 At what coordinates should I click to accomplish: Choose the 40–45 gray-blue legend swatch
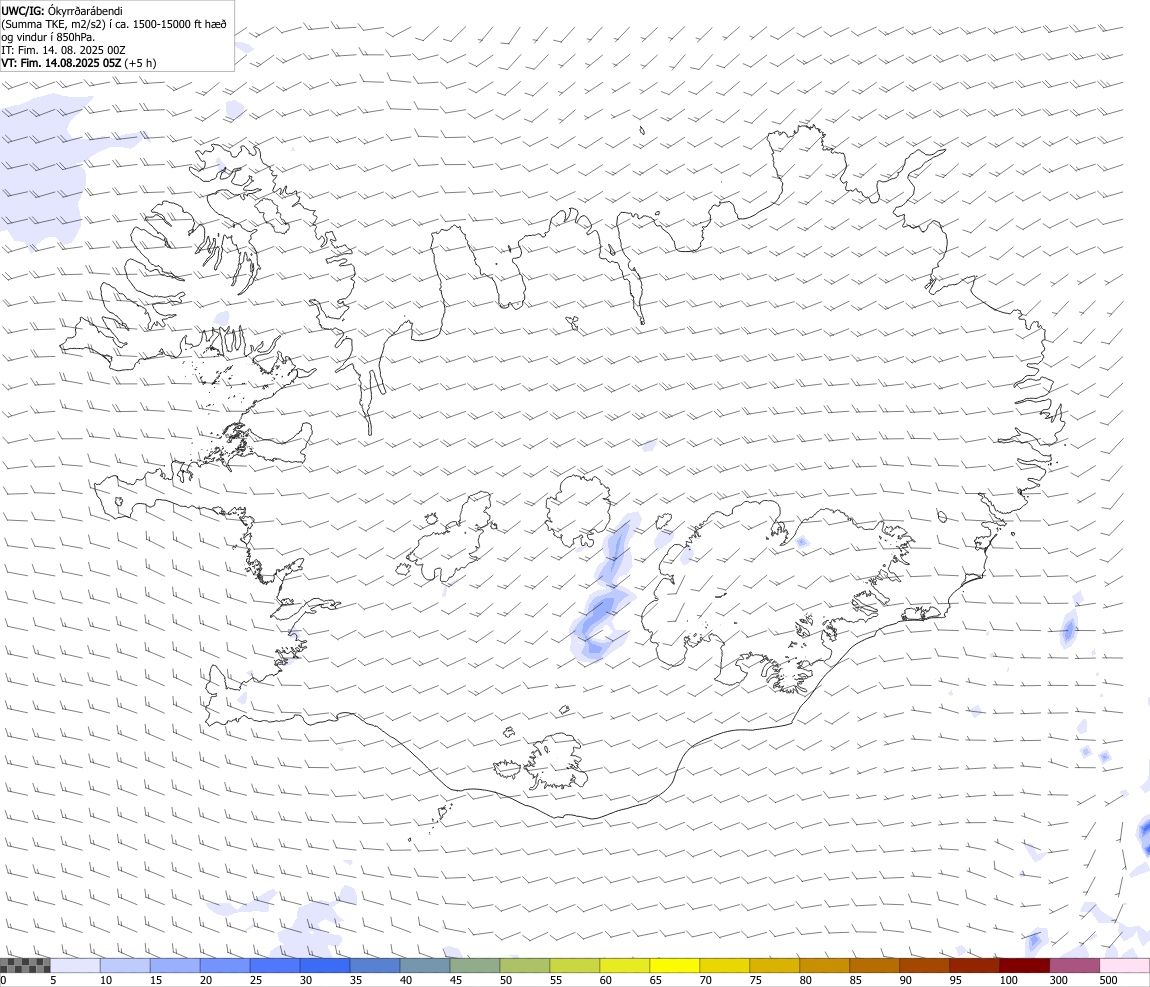tap(425, 965)
